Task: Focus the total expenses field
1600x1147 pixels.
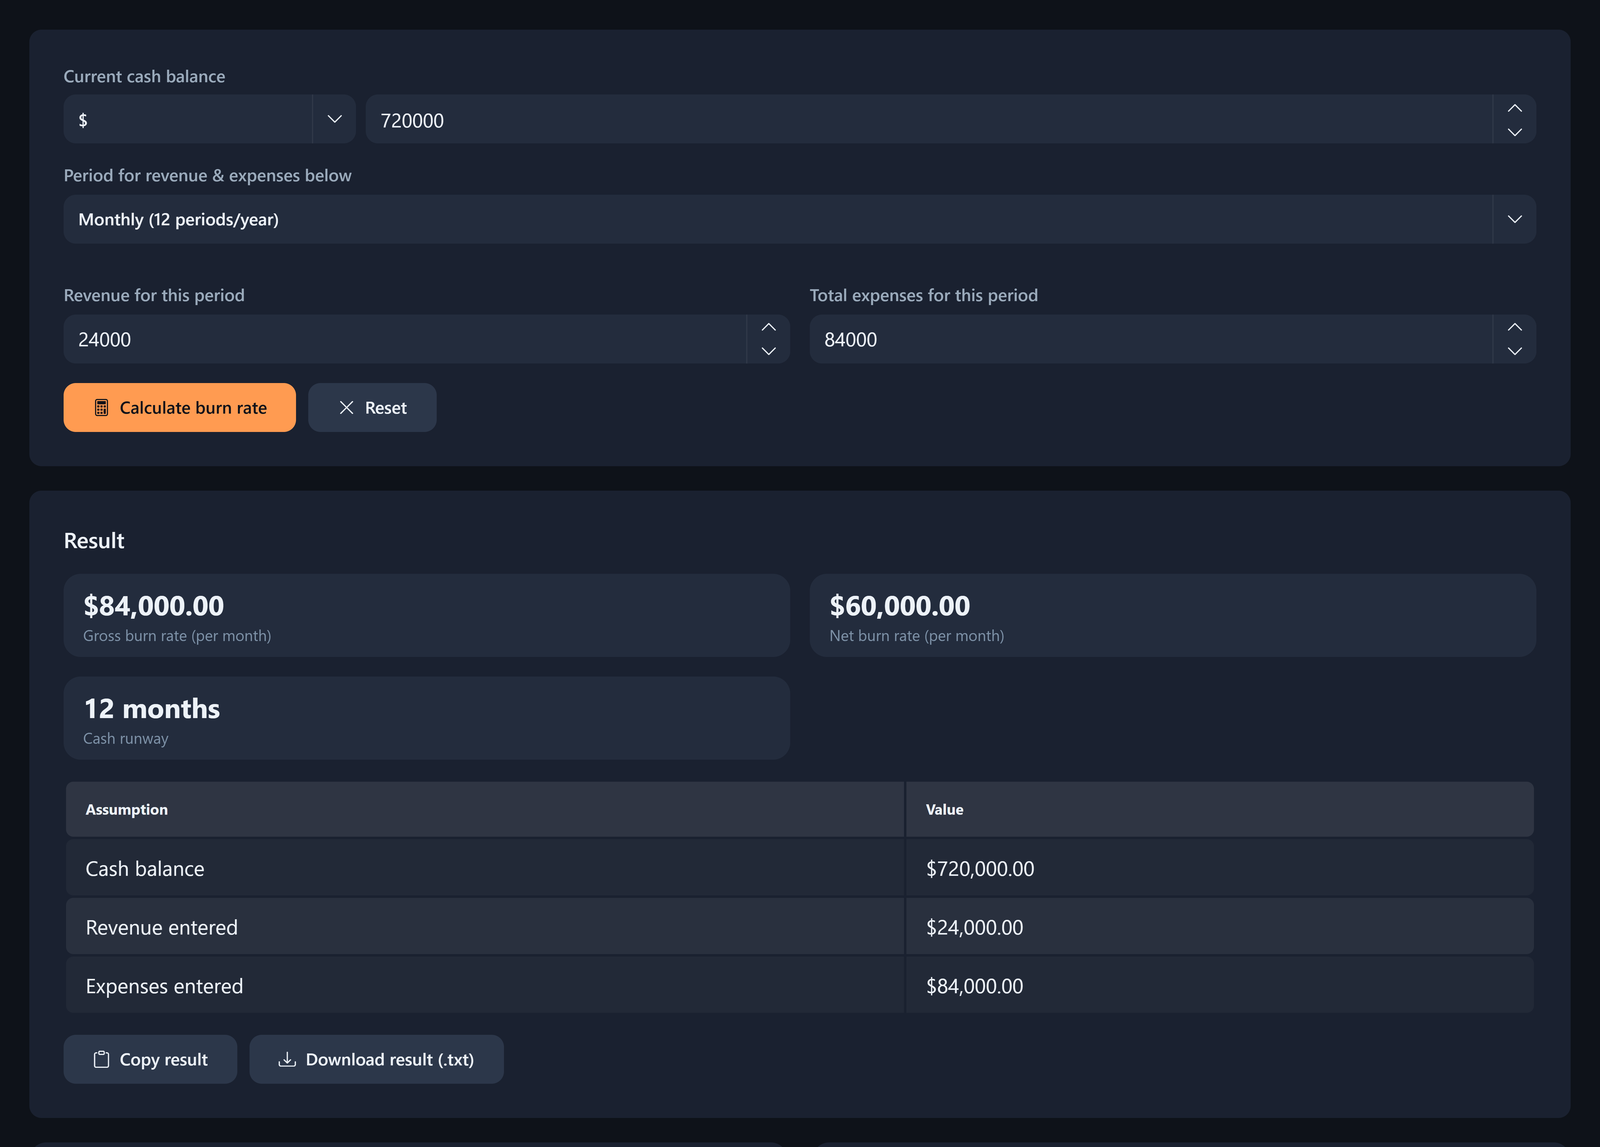Action: (1150, 339)
